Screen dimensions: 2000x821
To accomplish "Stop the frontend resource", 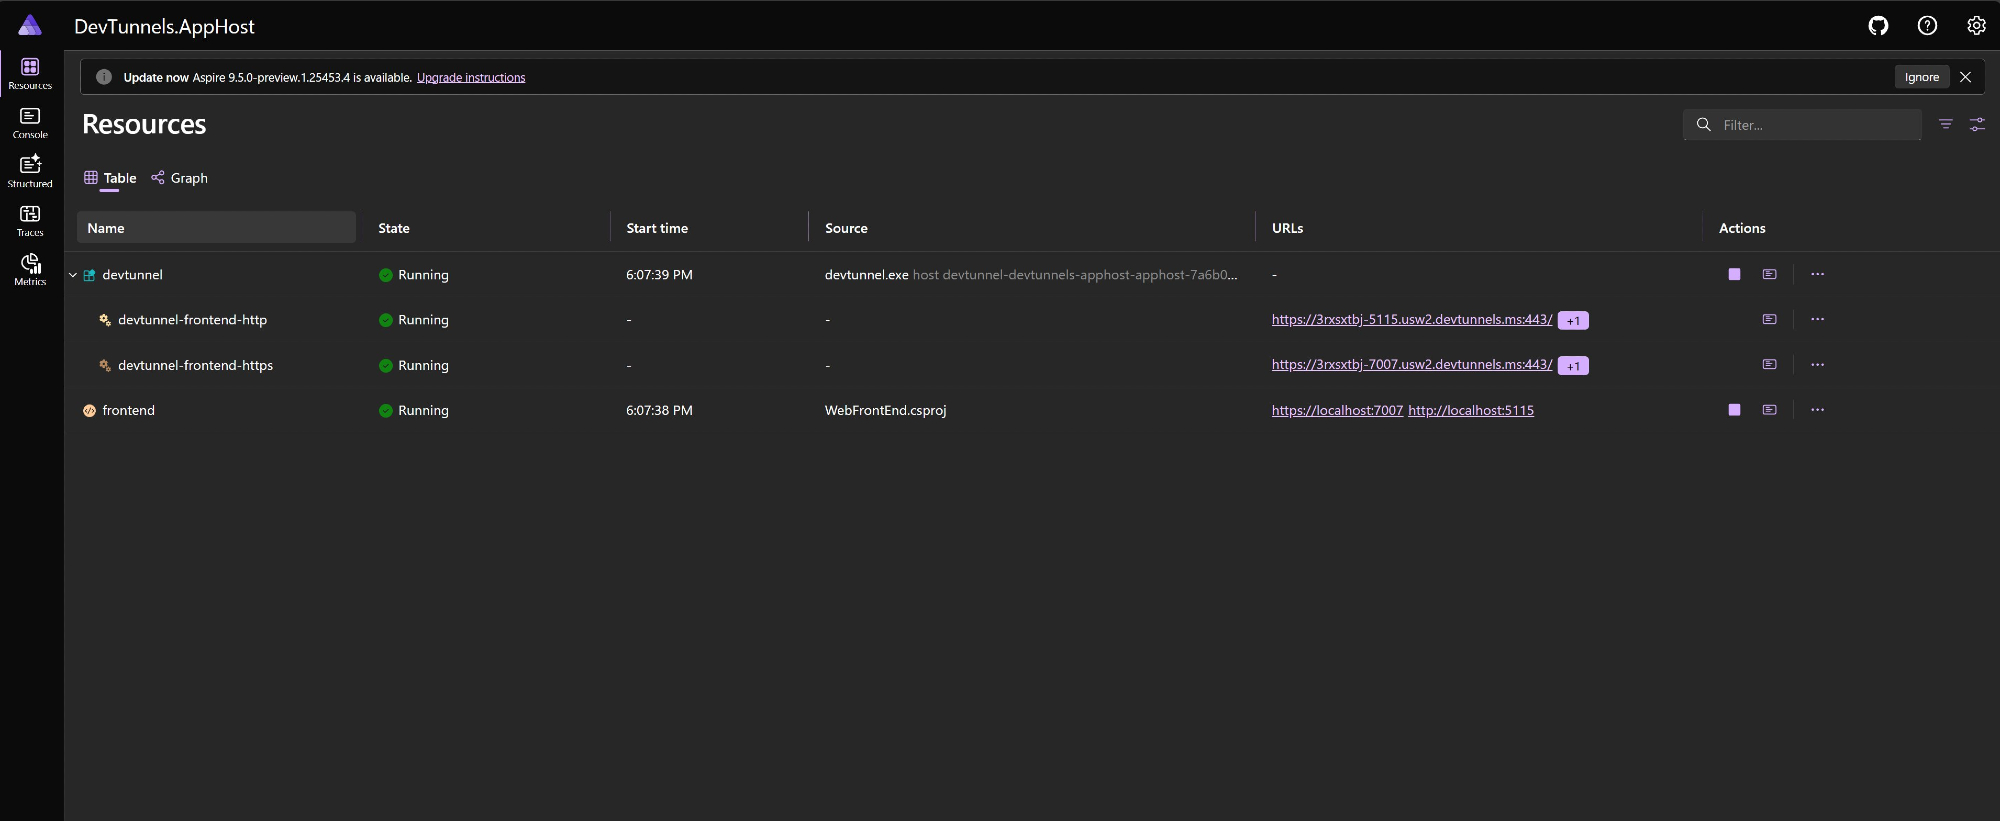I will coord(1734,410).
